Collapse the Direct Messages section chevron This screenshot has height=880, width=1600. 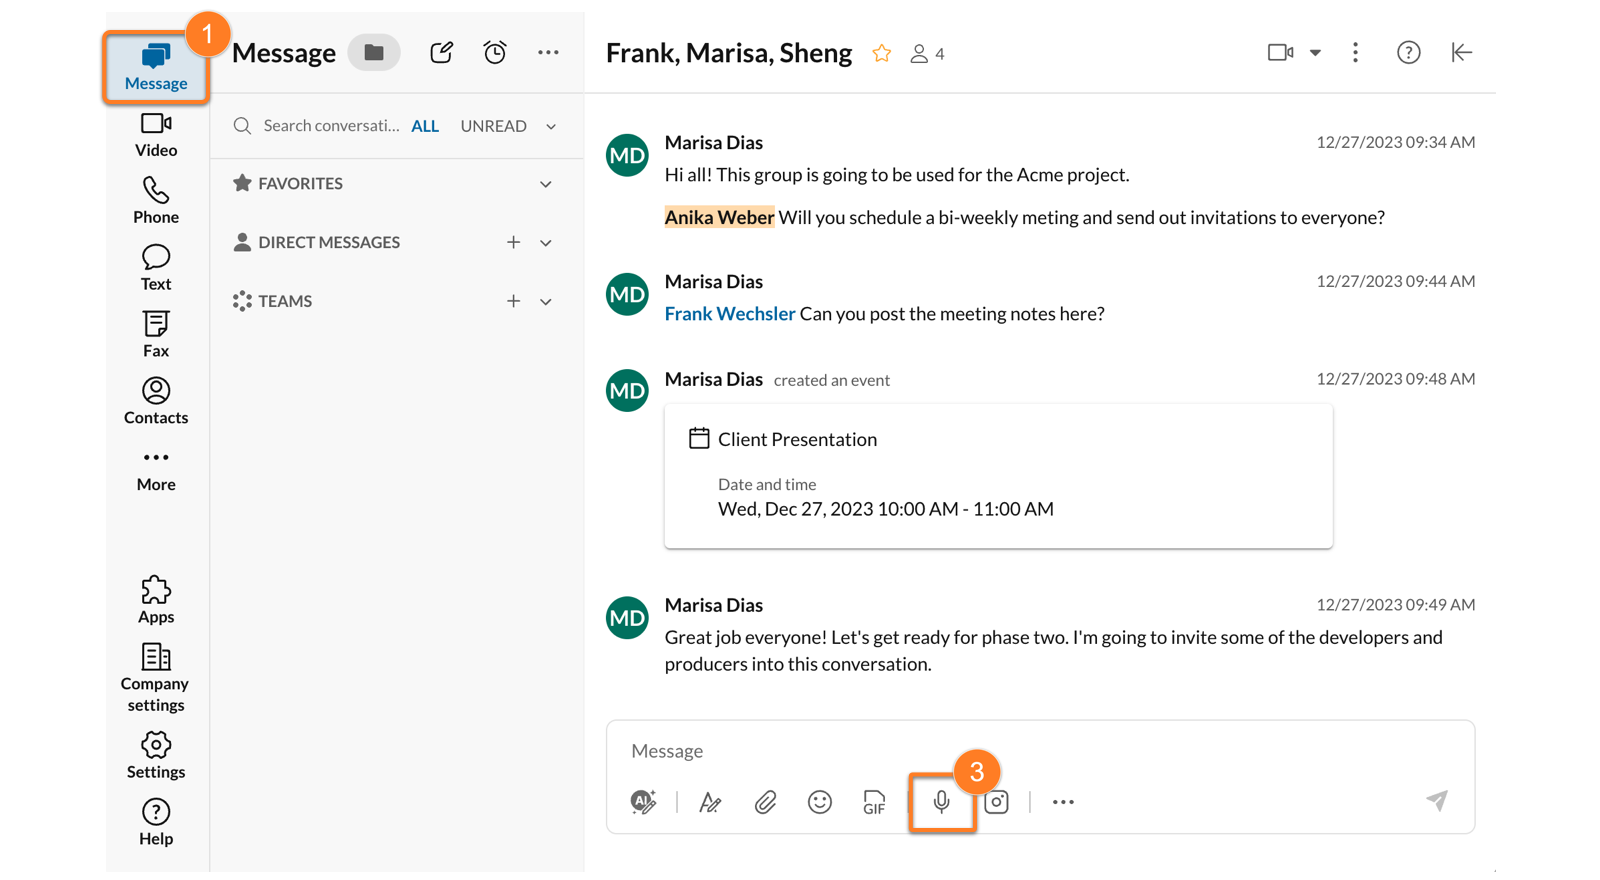point(546,243)
